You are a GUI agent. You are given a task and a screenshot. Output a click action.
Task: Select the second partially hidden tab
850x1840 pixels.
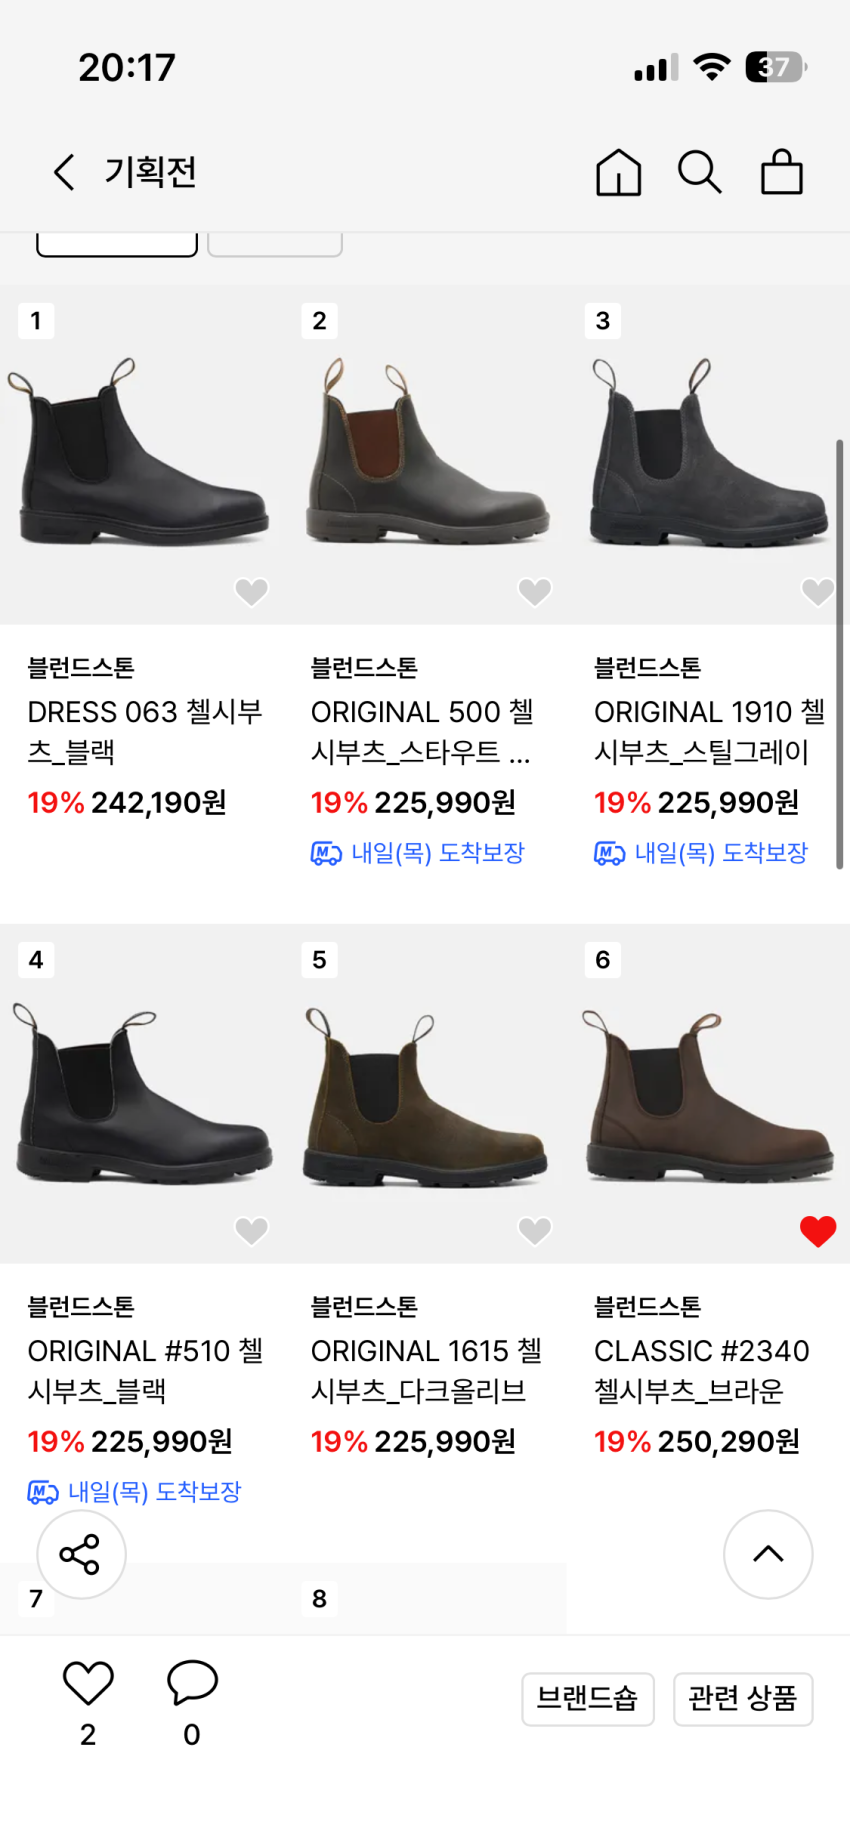(275, 244)
